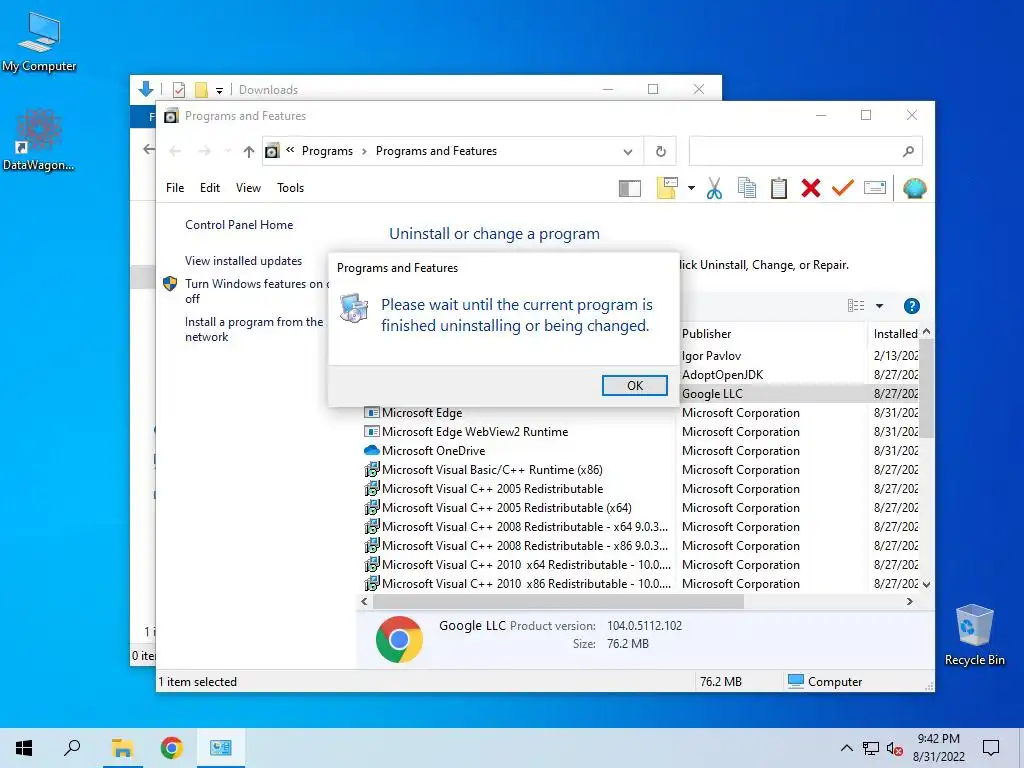The width and height of the screenshot is (1024, 768).
Task: Open the Edit menu
Action: [210, 188]
